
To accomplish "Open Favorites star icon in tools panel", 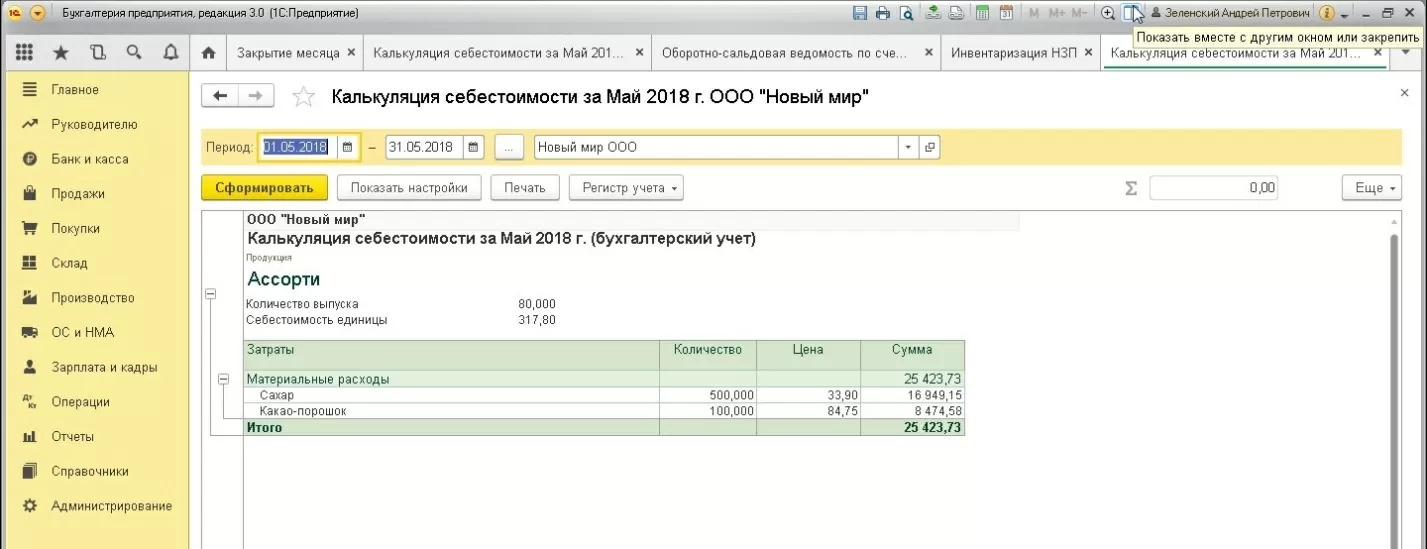I will (x=61, y=52).
